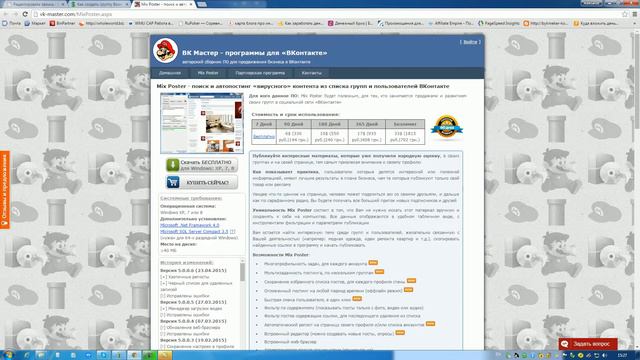Click the 365 Дней column header

pos(366,124)
